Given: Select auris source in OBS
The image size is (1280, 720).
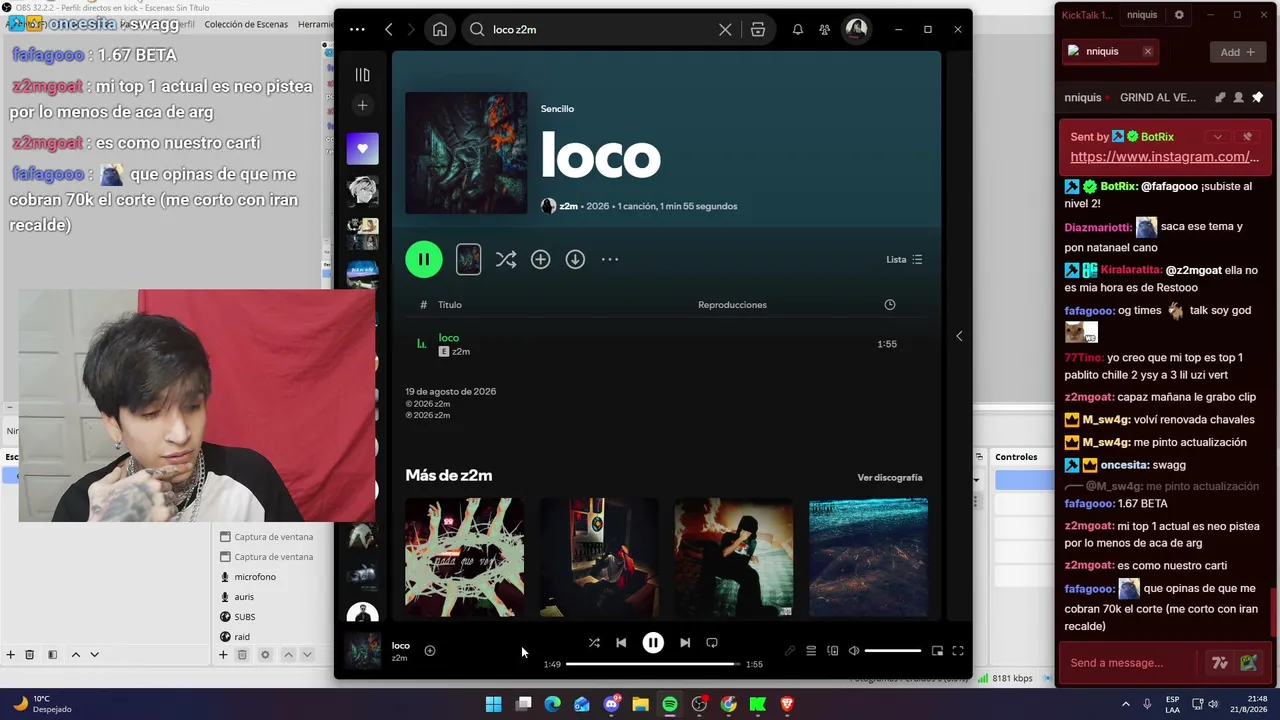Looking at the screenshot, I should tap(244, 597).
